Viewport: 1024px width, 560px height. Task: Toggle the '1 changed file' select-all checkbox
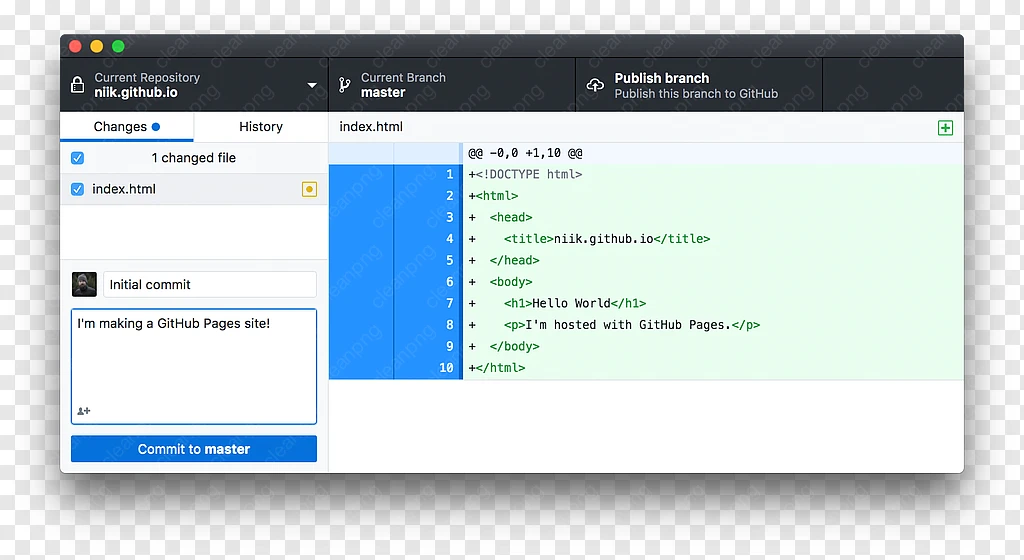click(78, 158)
